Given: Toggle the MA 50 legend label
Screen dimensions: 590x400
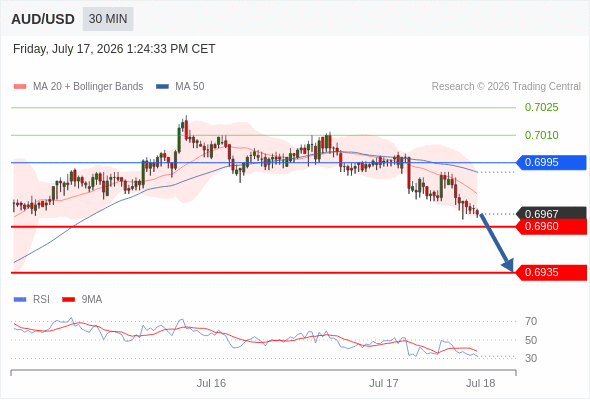Looking at the screenshot, I should (x=190, y=87).
